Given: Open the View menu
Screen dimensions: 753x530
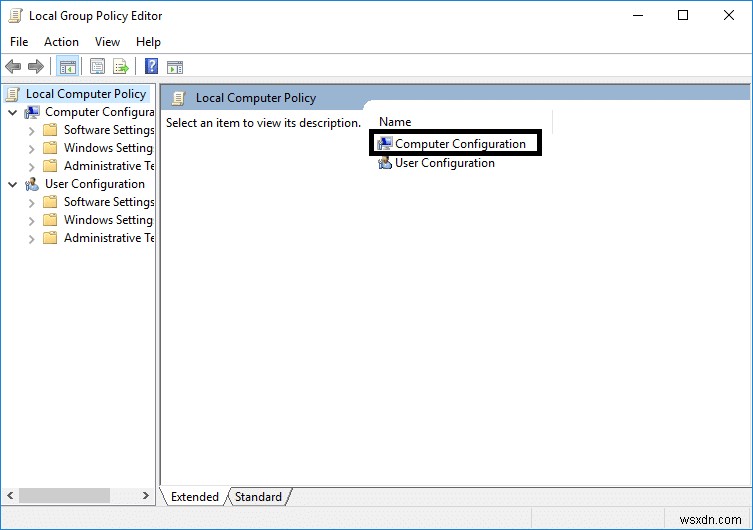Looking at the screenshot, I should (107, 42).
